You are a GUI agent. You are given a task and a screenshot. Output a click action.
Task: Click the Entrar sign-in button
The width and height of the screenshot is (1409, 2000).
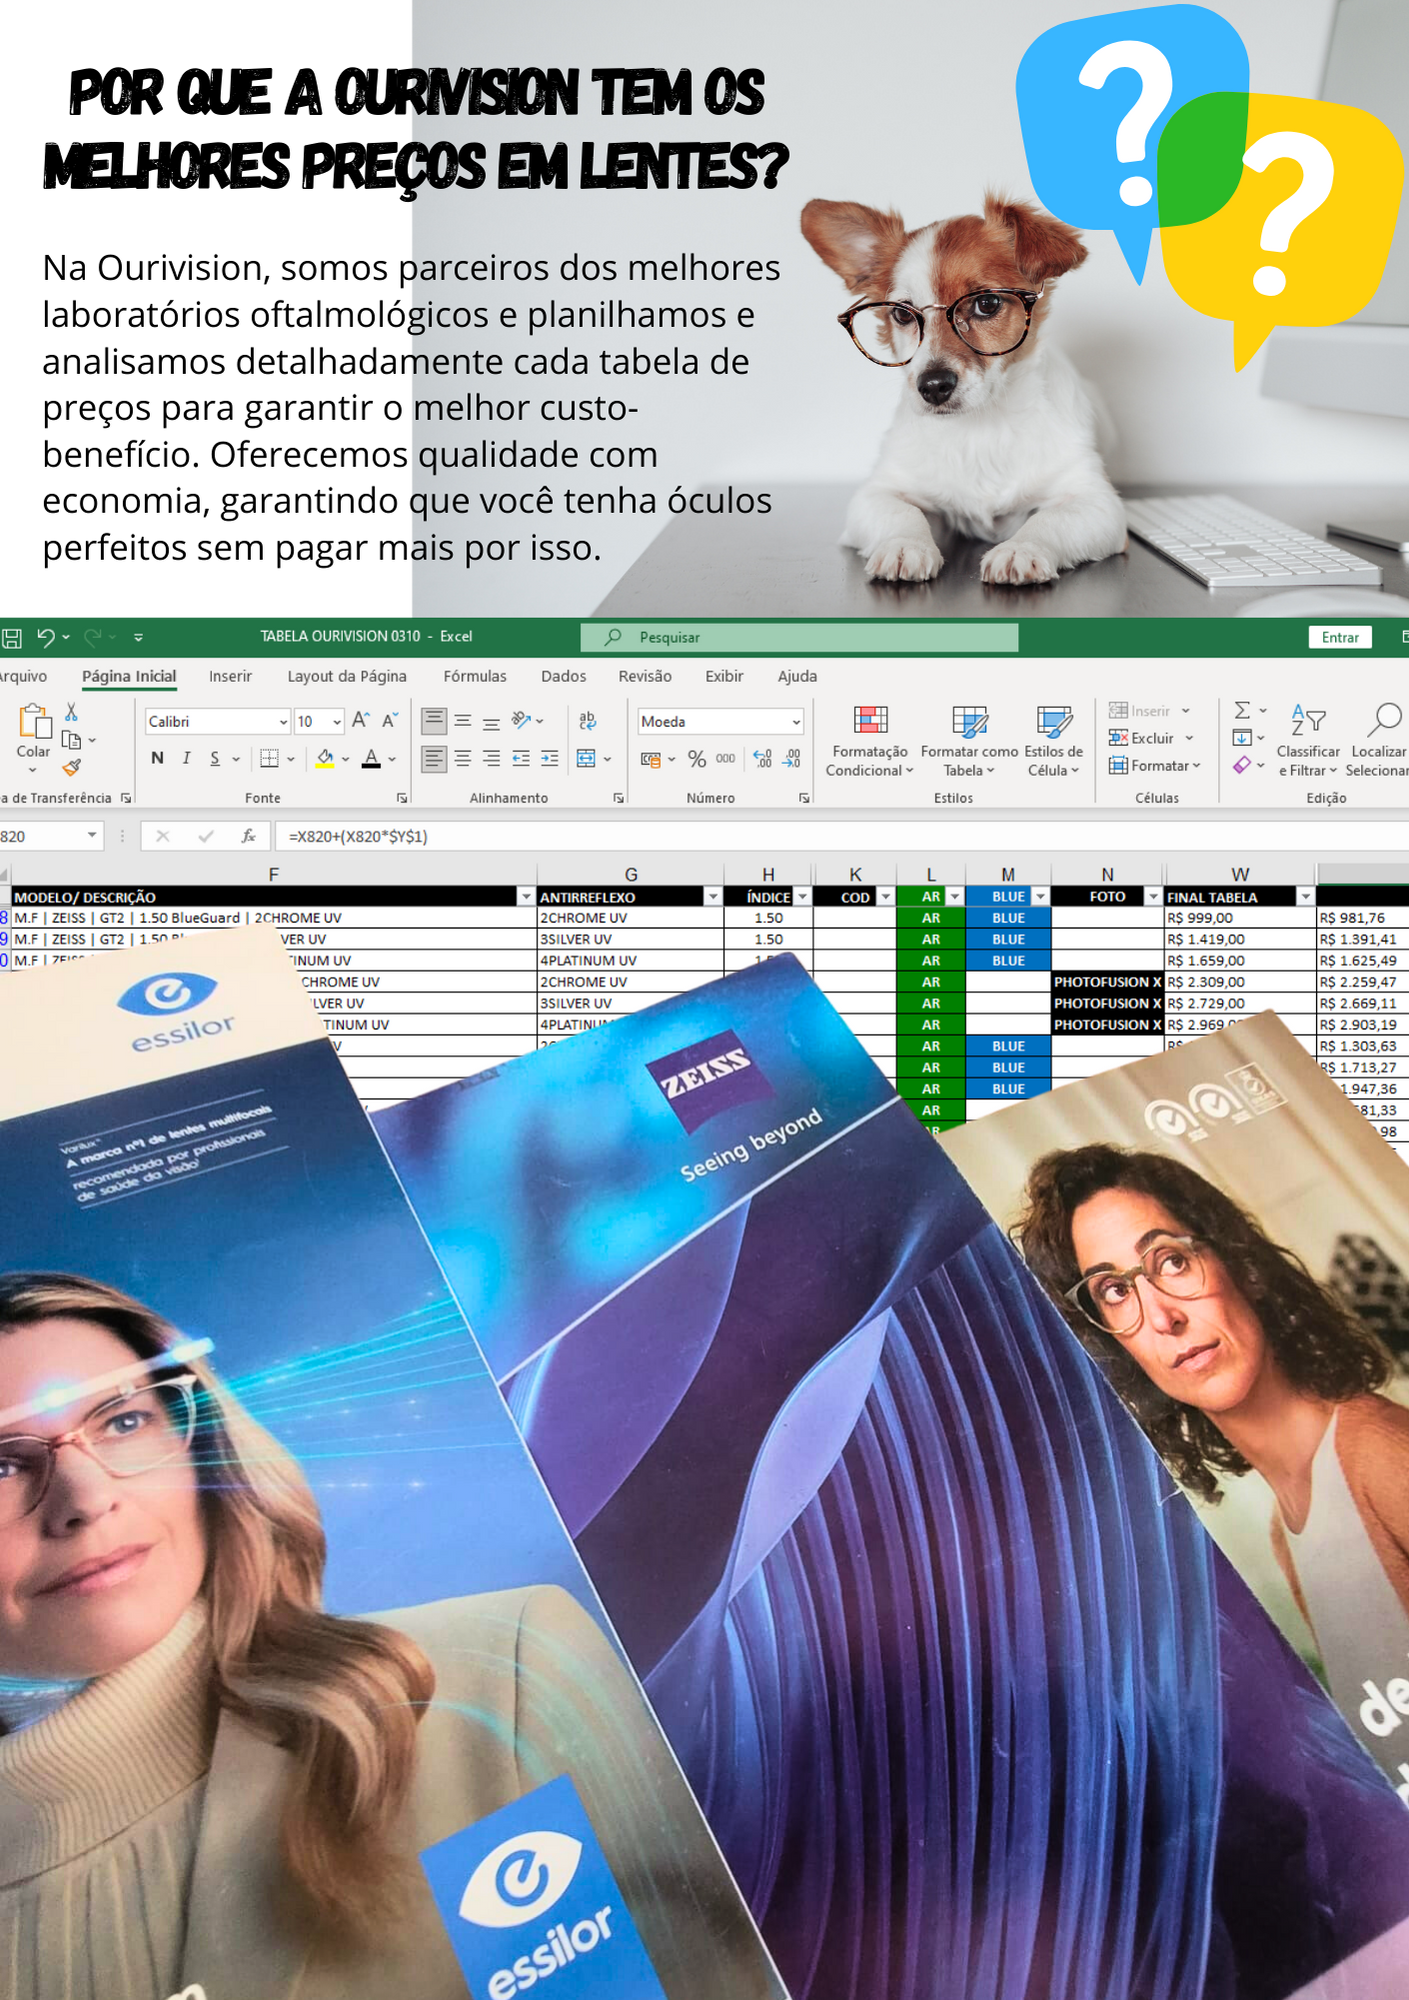pyautogui.click(x=1340, y=637)
